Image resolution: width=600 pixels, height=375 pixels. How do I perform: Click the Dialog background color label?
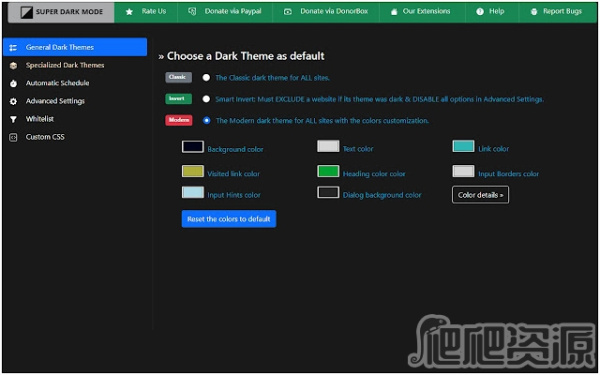(x=382, y=195)
